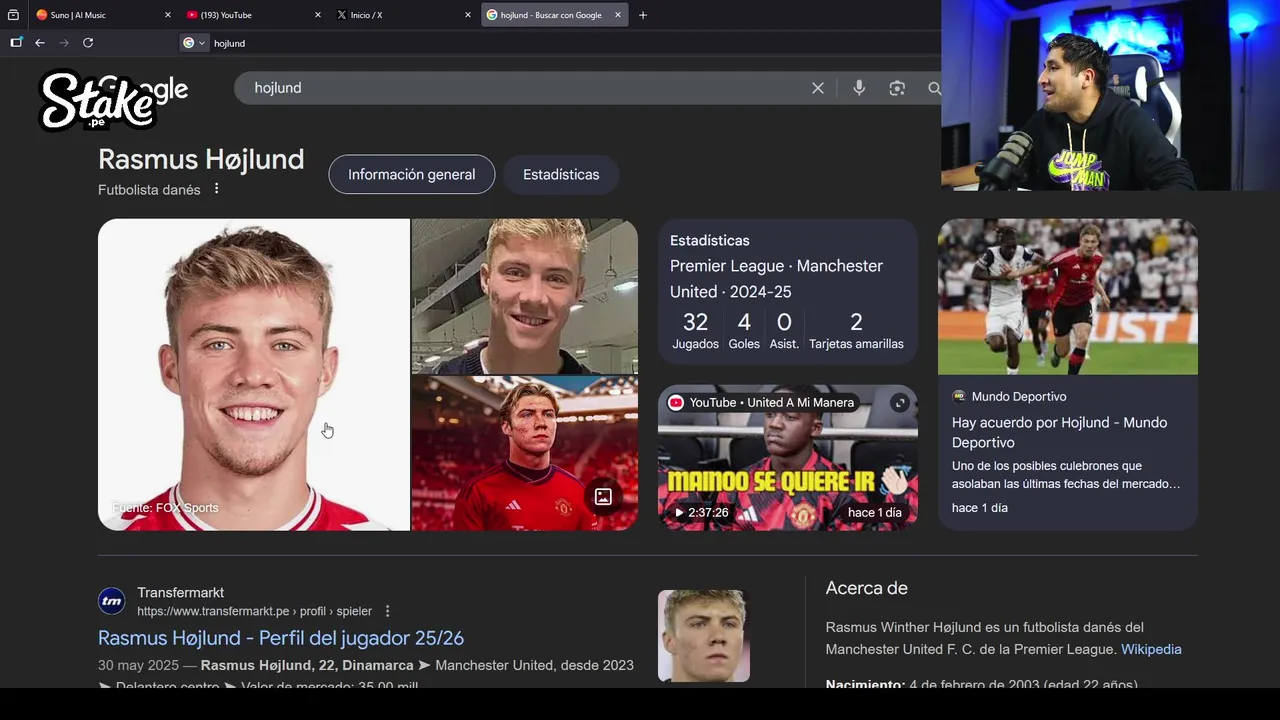Open the Información general tab
The width and height of the screenshot is (1280, 720).
click(x=411, y=174)
